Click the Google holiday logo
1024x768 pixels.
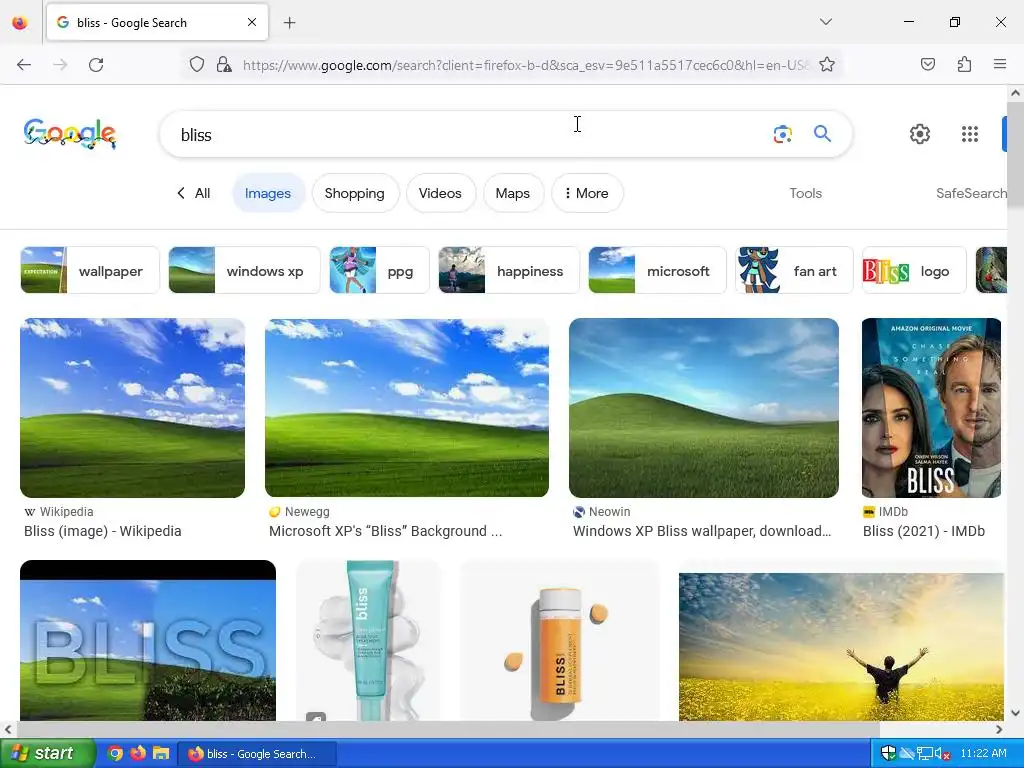70,134
